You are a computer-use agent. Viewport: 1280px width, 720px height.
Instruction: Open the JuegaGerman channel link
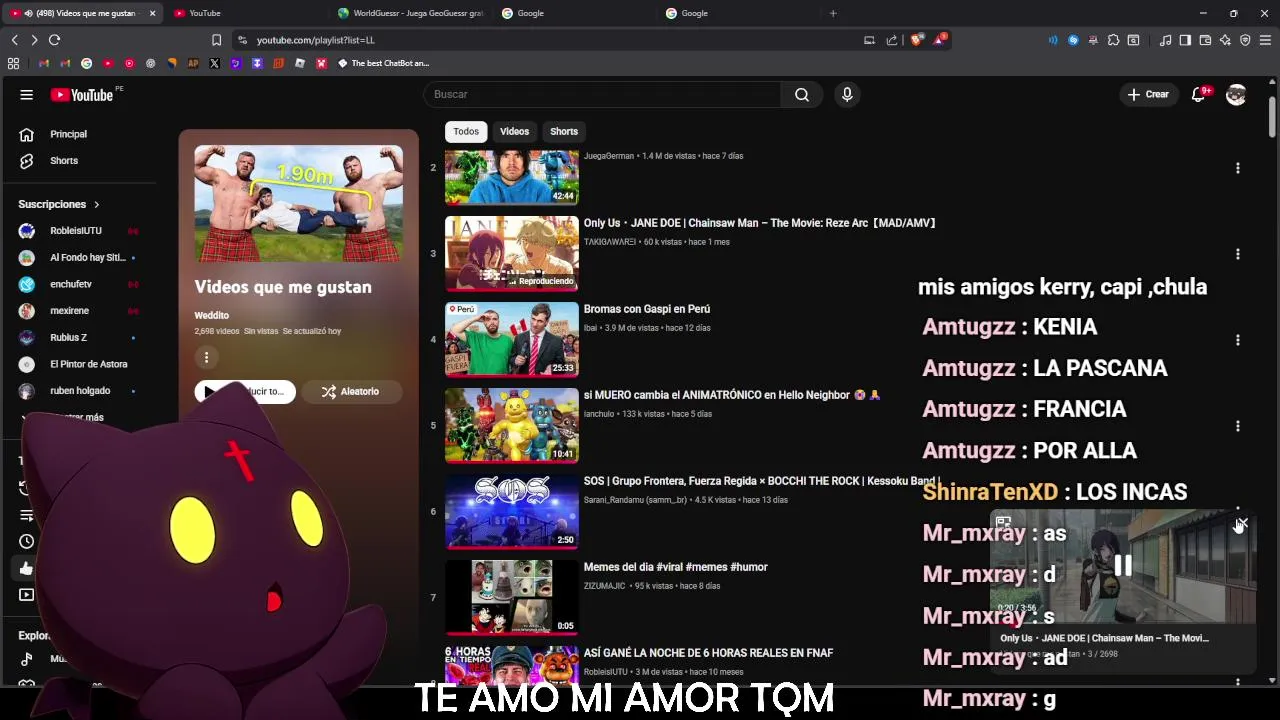point(608,156)
